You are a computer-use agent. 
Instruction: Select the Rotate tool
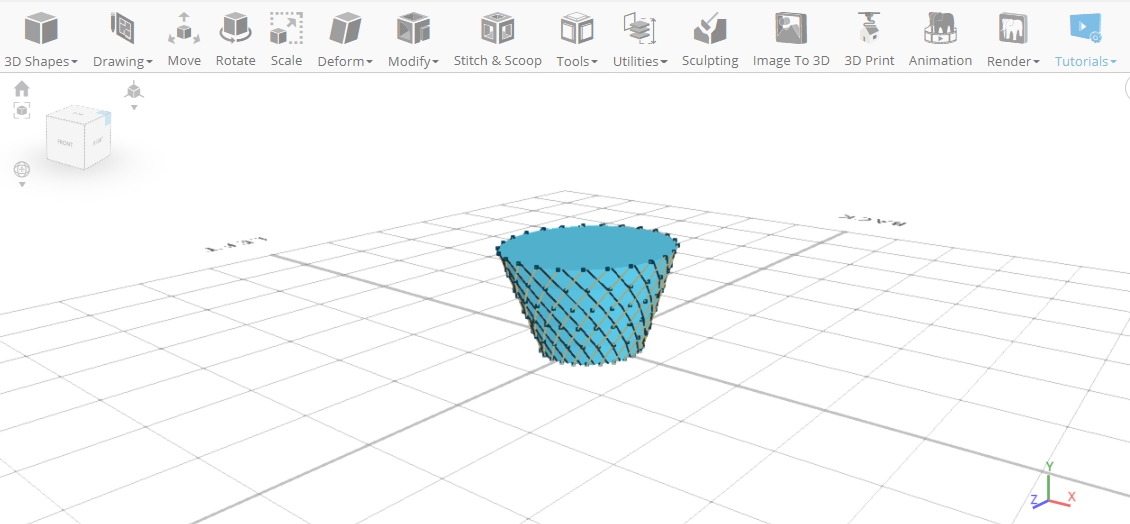click(236, 40)
